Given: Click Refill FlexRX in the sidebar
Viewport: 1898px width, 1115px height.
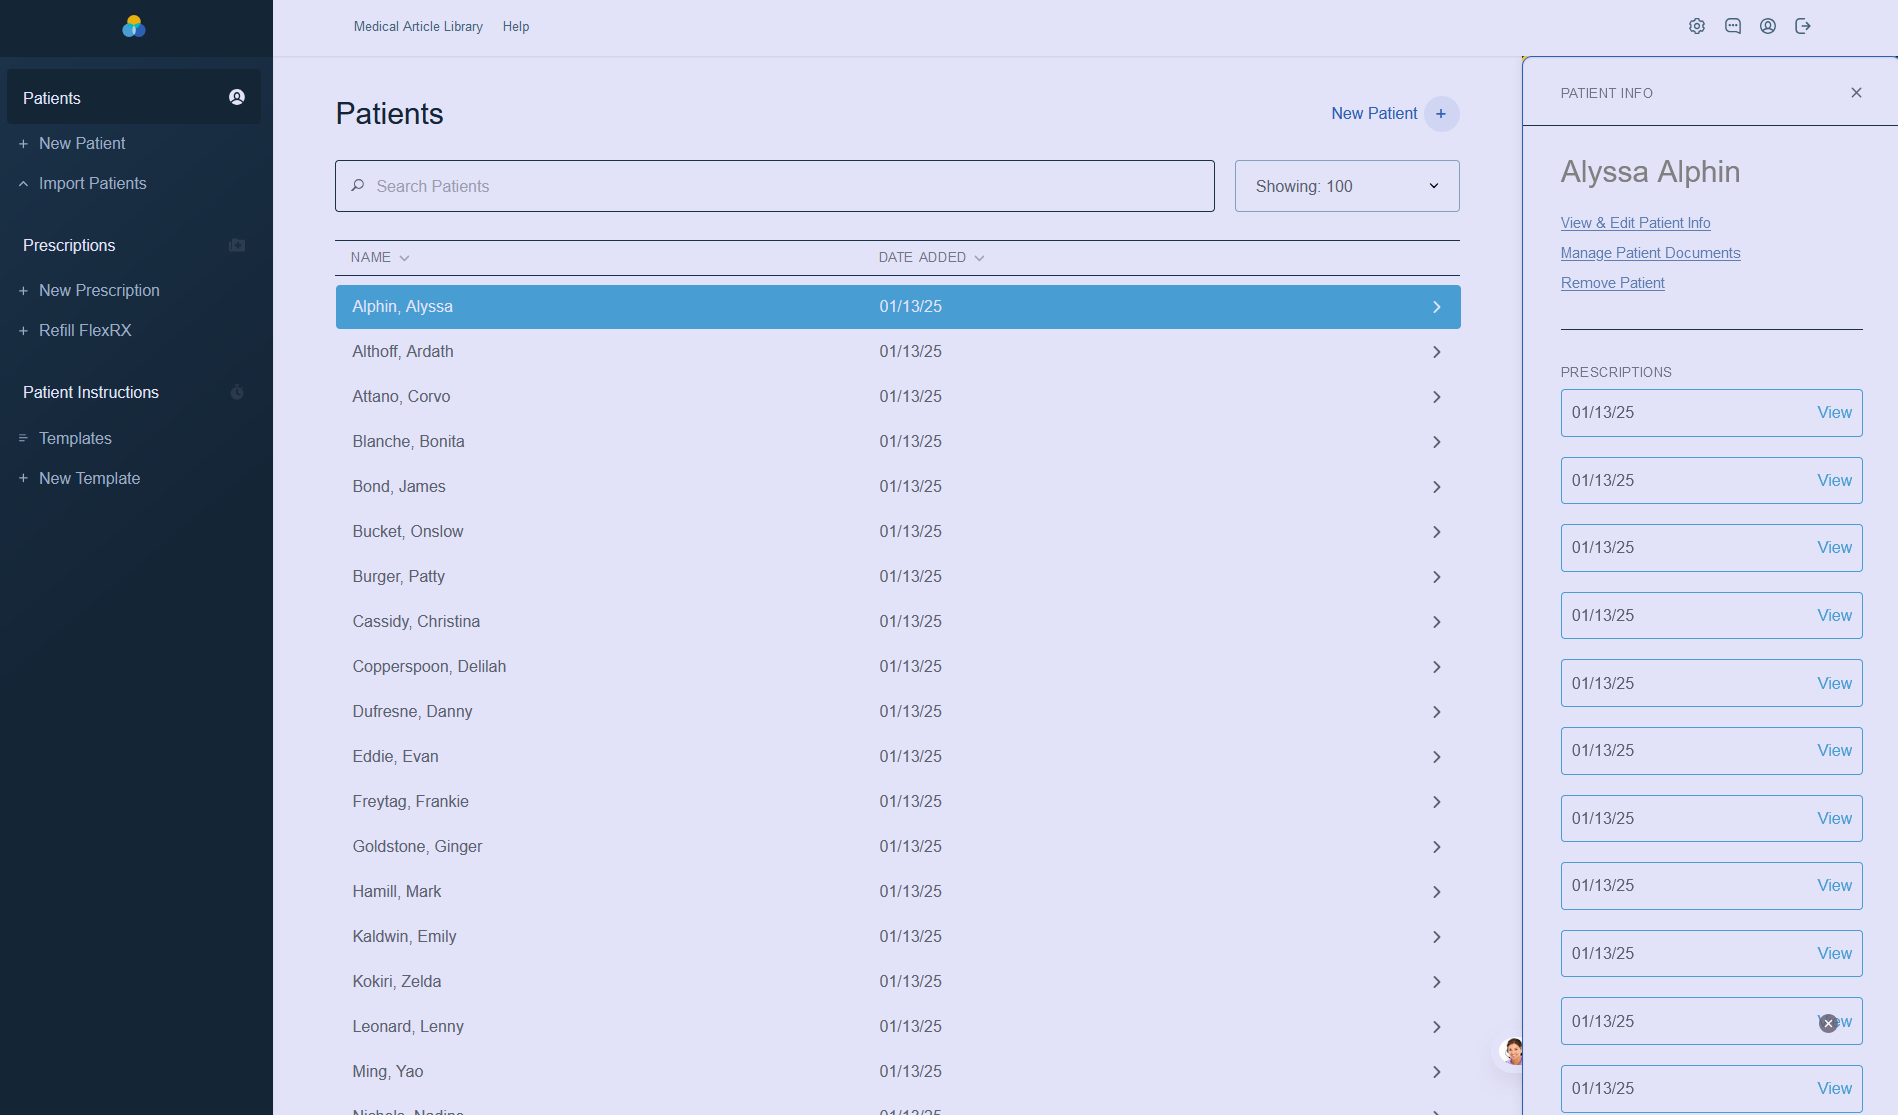Looking at the screenshot, I should click(85, 330).
